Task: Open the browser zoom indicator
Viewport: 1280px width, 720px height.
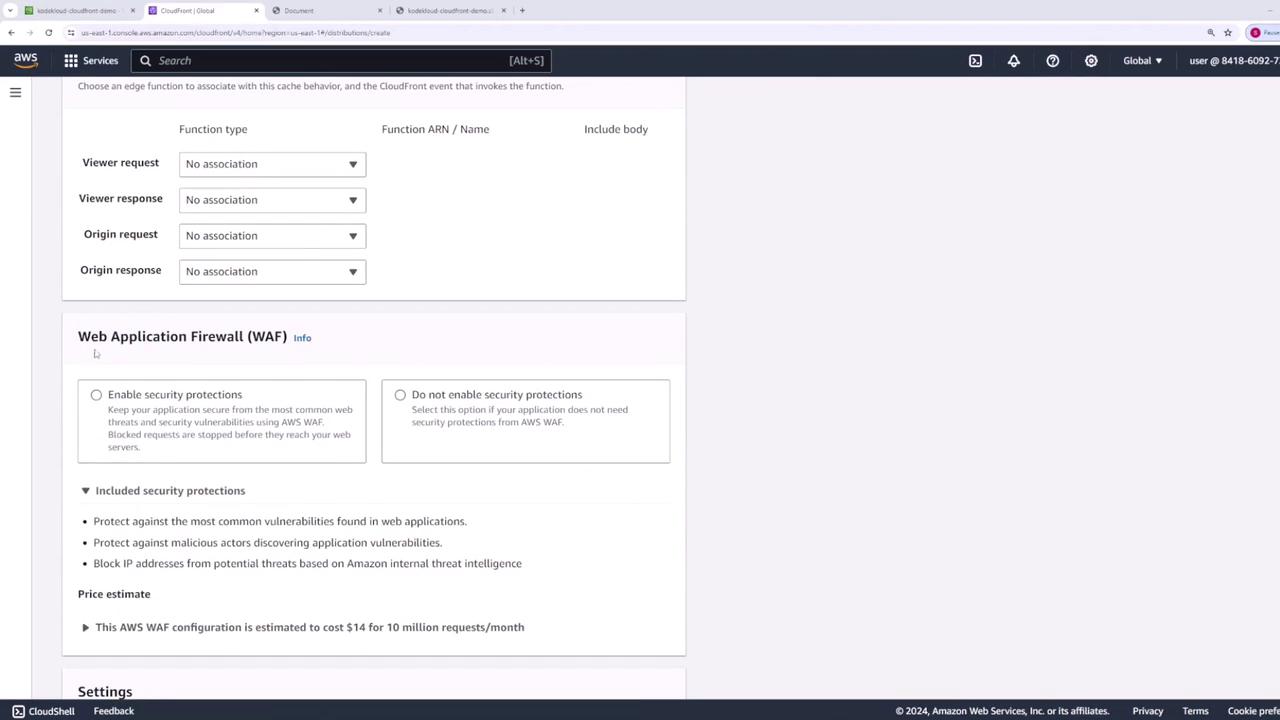Action: click(x=1211, y=33)
